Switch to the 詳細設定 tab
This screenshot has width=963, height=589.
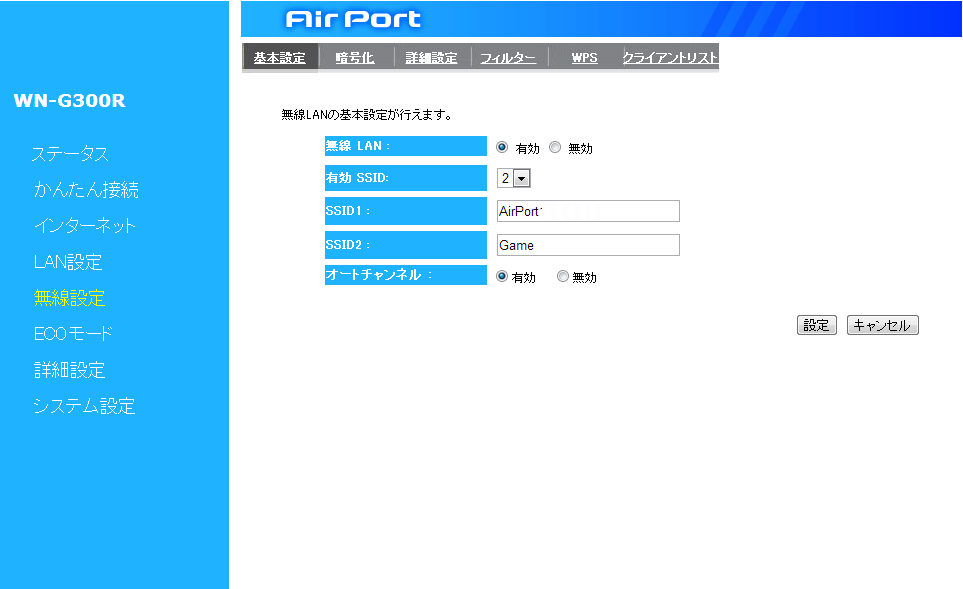pyautogui.click(x=432, y=58)
